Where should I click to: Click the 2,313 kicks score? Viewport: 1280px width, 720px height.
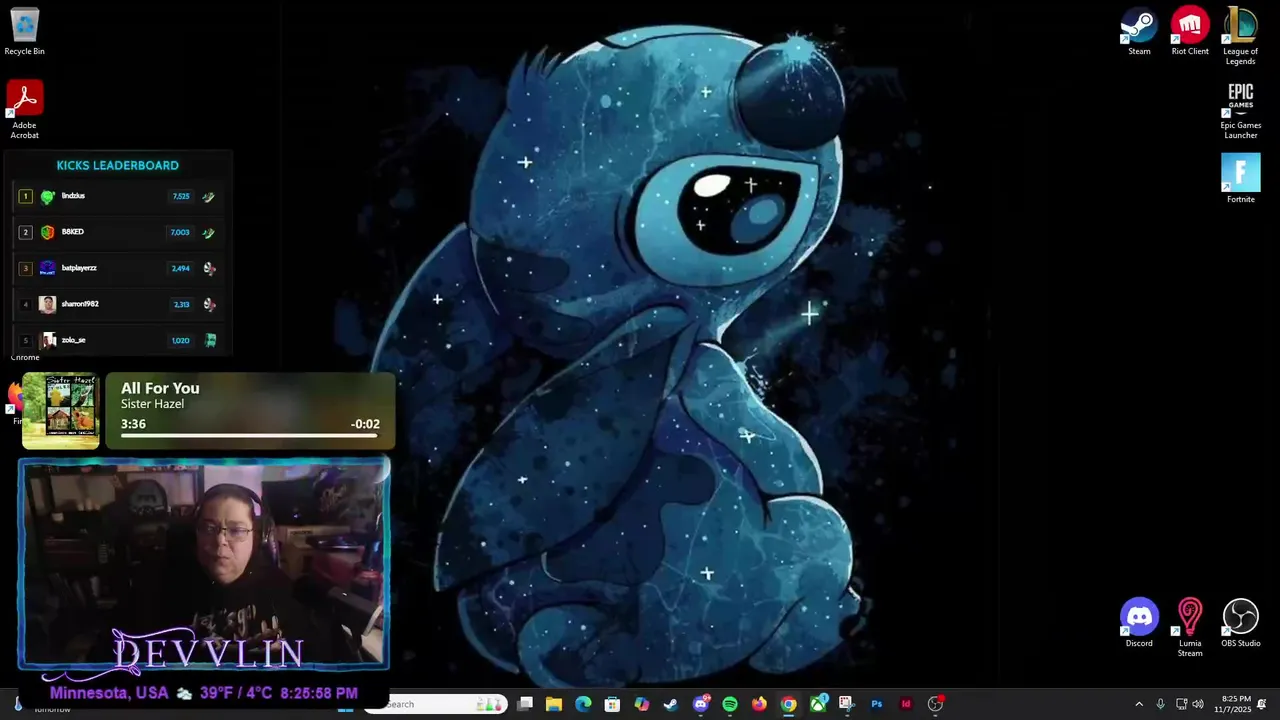point(182,305)
